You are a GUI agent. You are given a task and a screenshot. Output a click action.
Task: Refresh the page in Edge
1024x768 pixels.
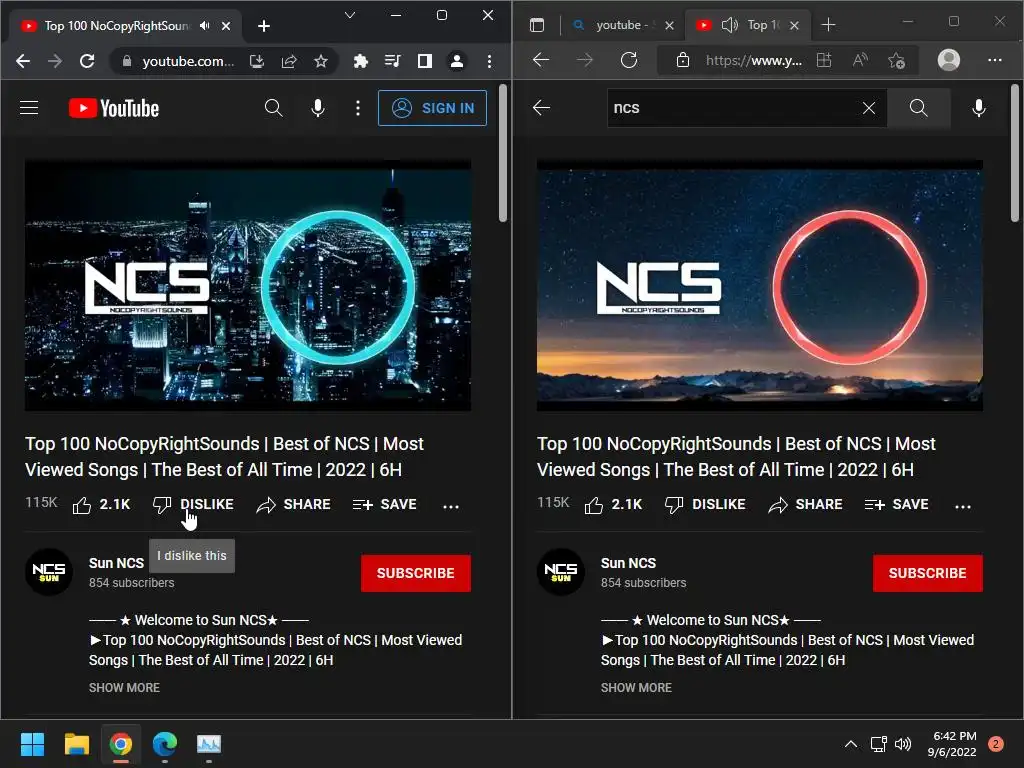(x=629, y=60)
